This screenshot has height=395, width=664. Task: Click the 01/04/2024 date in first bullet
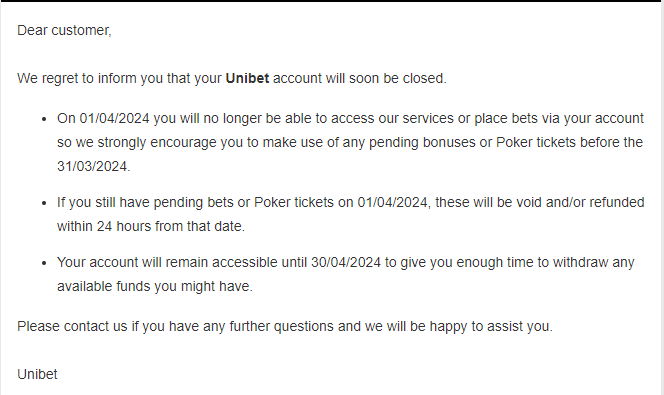point(114,119)
